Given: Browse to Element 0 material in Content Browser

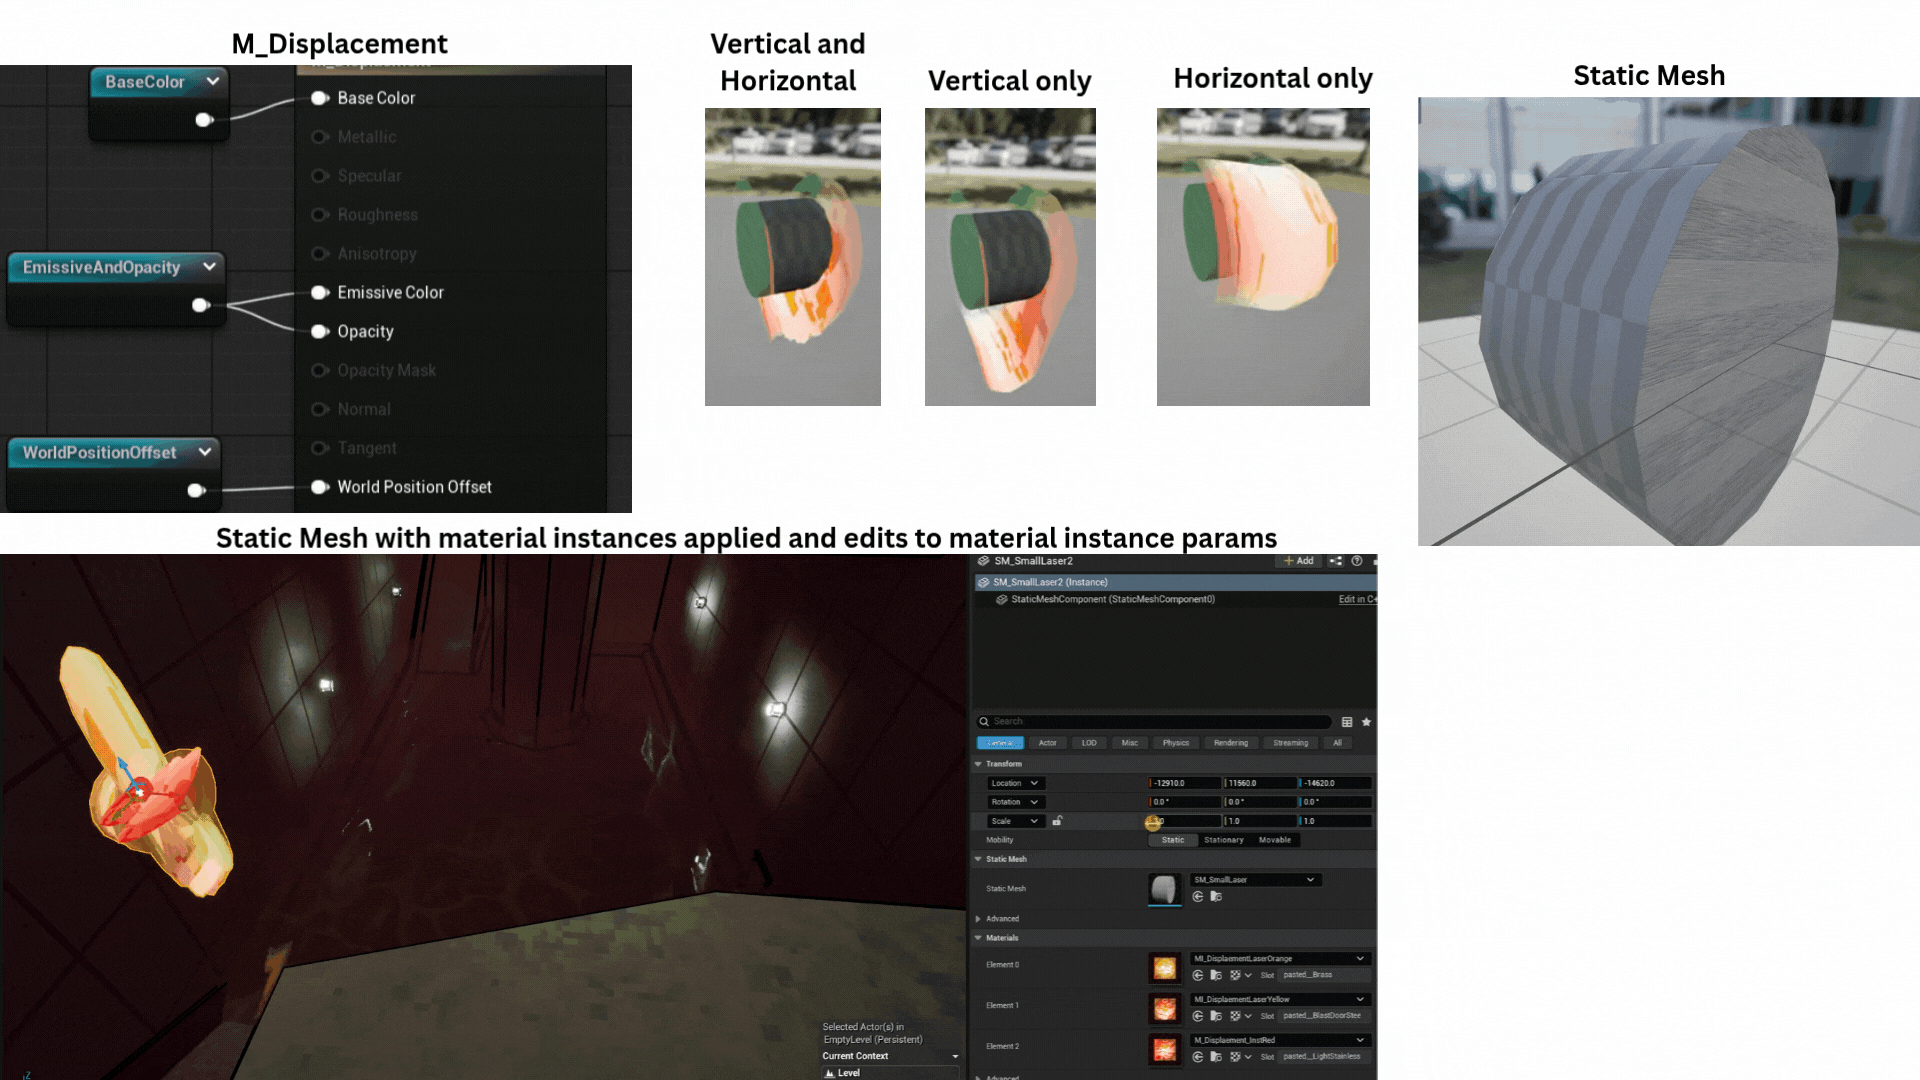Looking at the screenshot, I should pos(1216,975).
